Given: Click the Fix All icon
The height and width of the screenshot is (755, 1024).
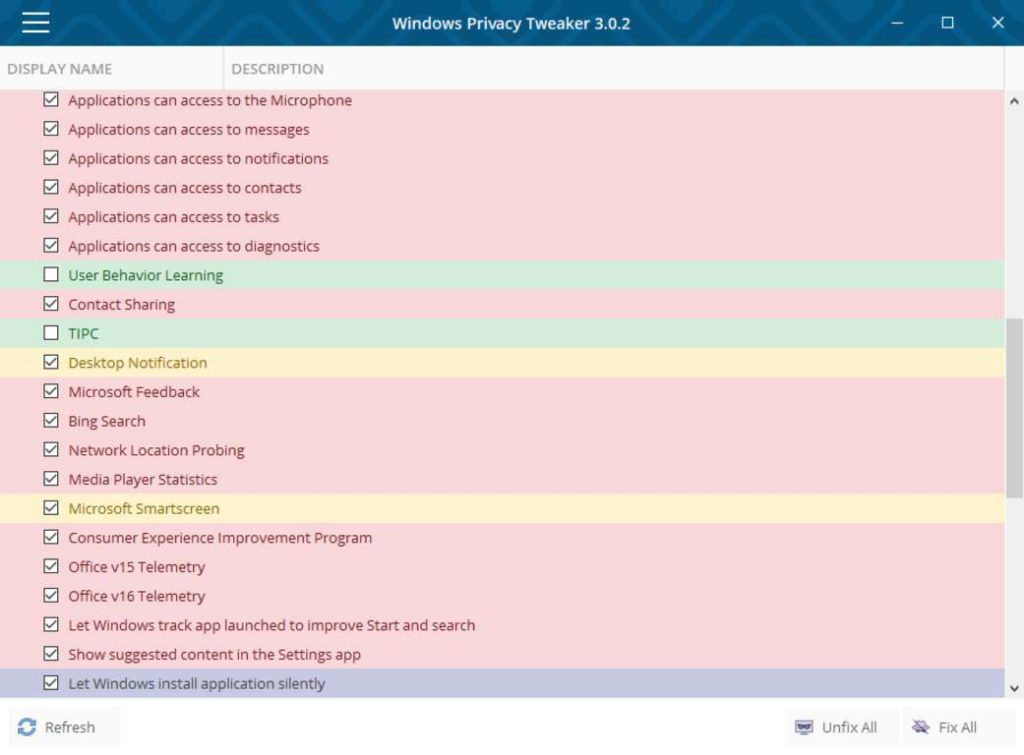Looking at the screenshot, I should 920,727.
